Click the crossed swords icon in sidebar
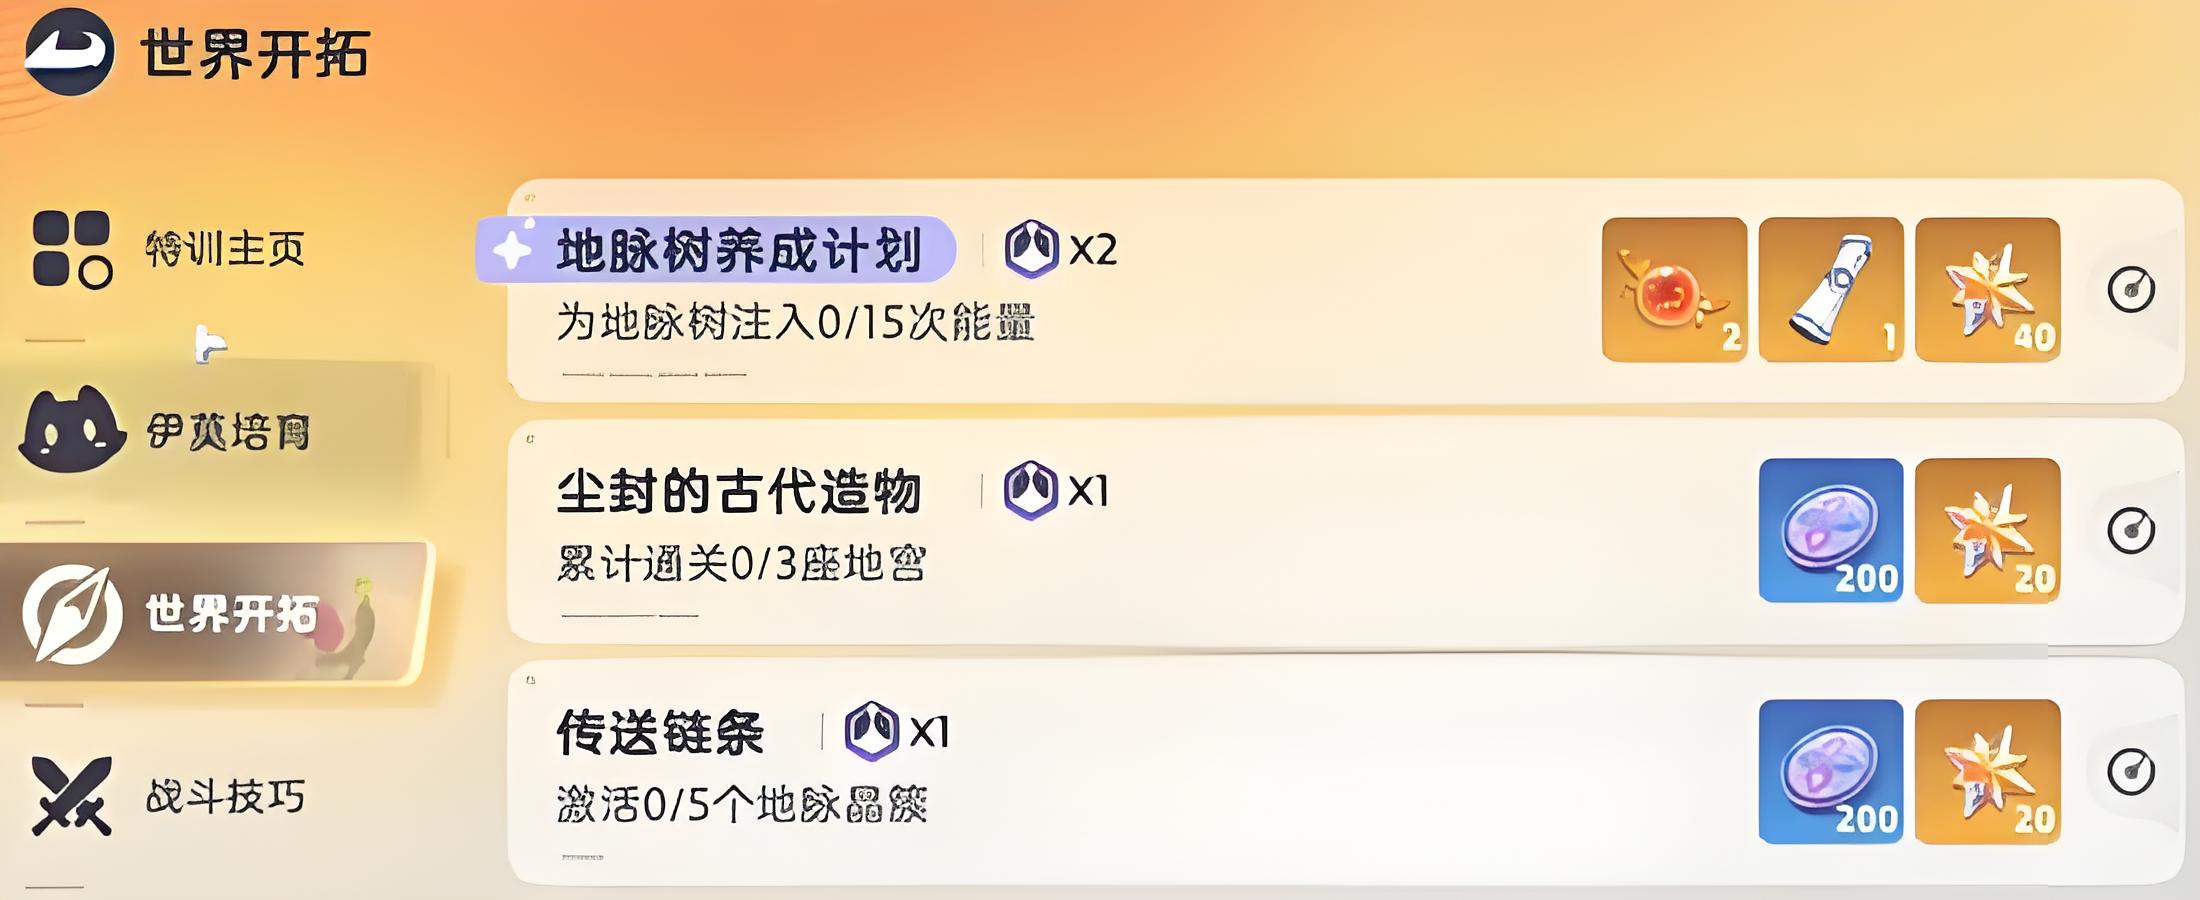This screenshot has width=2200, height=900. point(71,796)
